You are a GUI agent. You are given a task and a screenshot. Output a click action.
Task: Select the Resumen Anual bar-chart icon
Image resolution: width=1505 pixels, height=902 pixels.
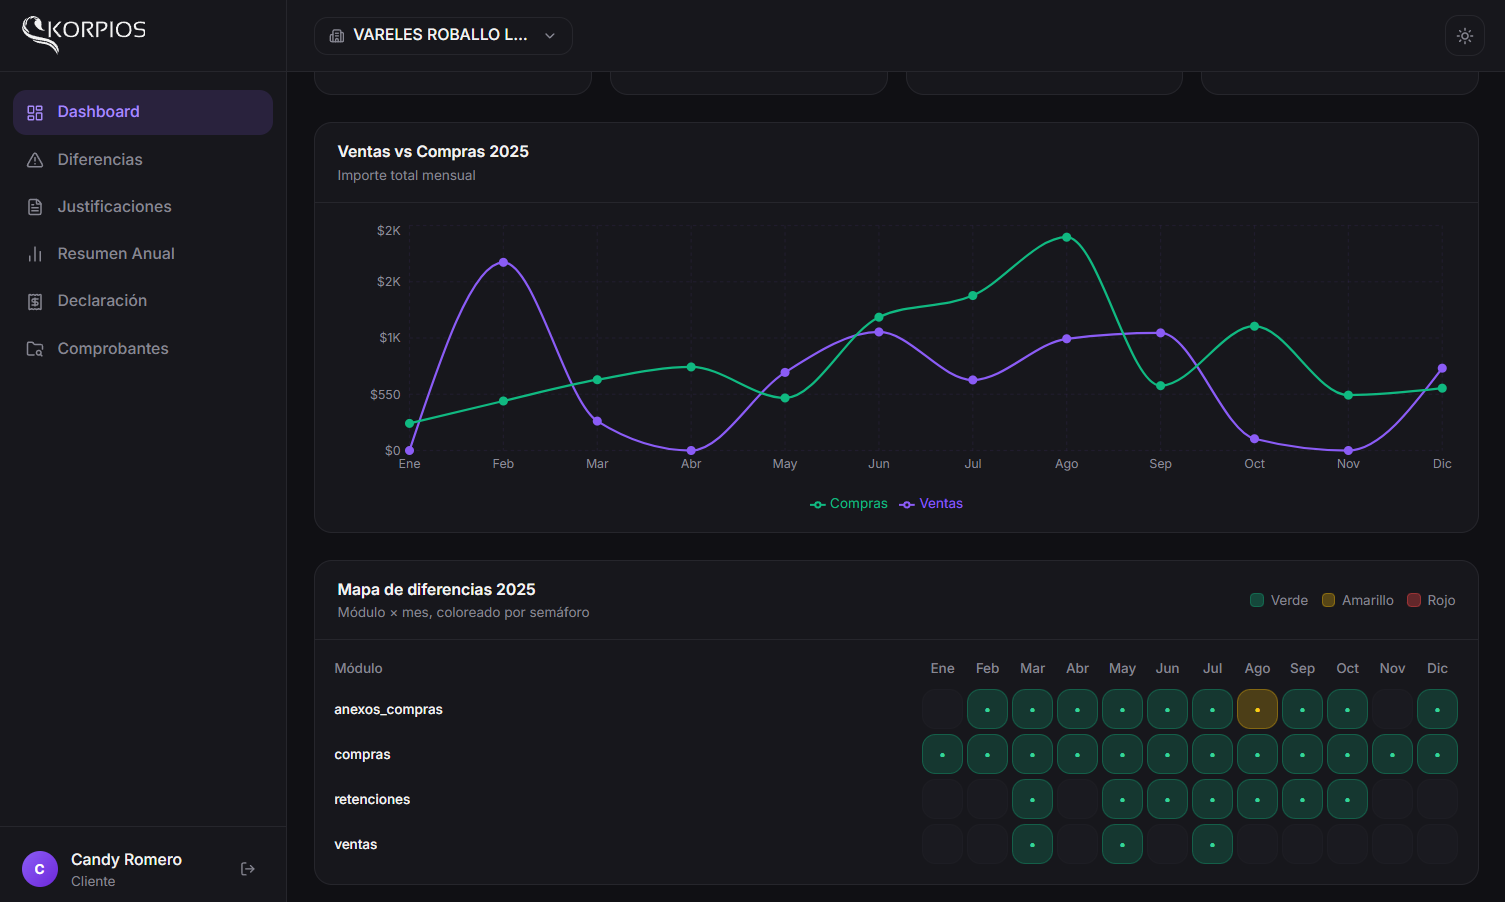point(35,253)
